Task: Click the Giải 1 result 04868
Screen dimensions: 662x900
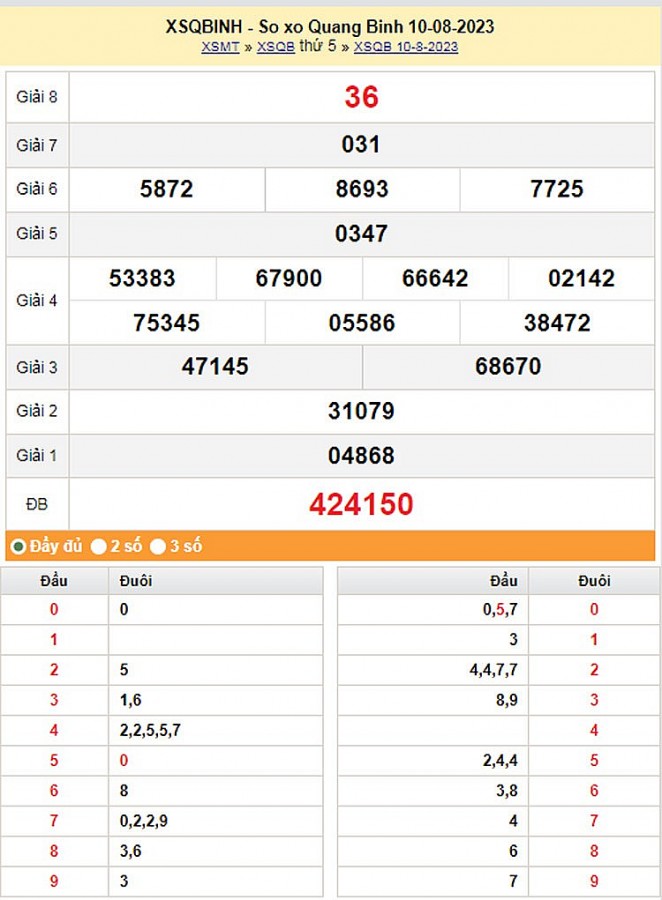Action: point(361,456)
